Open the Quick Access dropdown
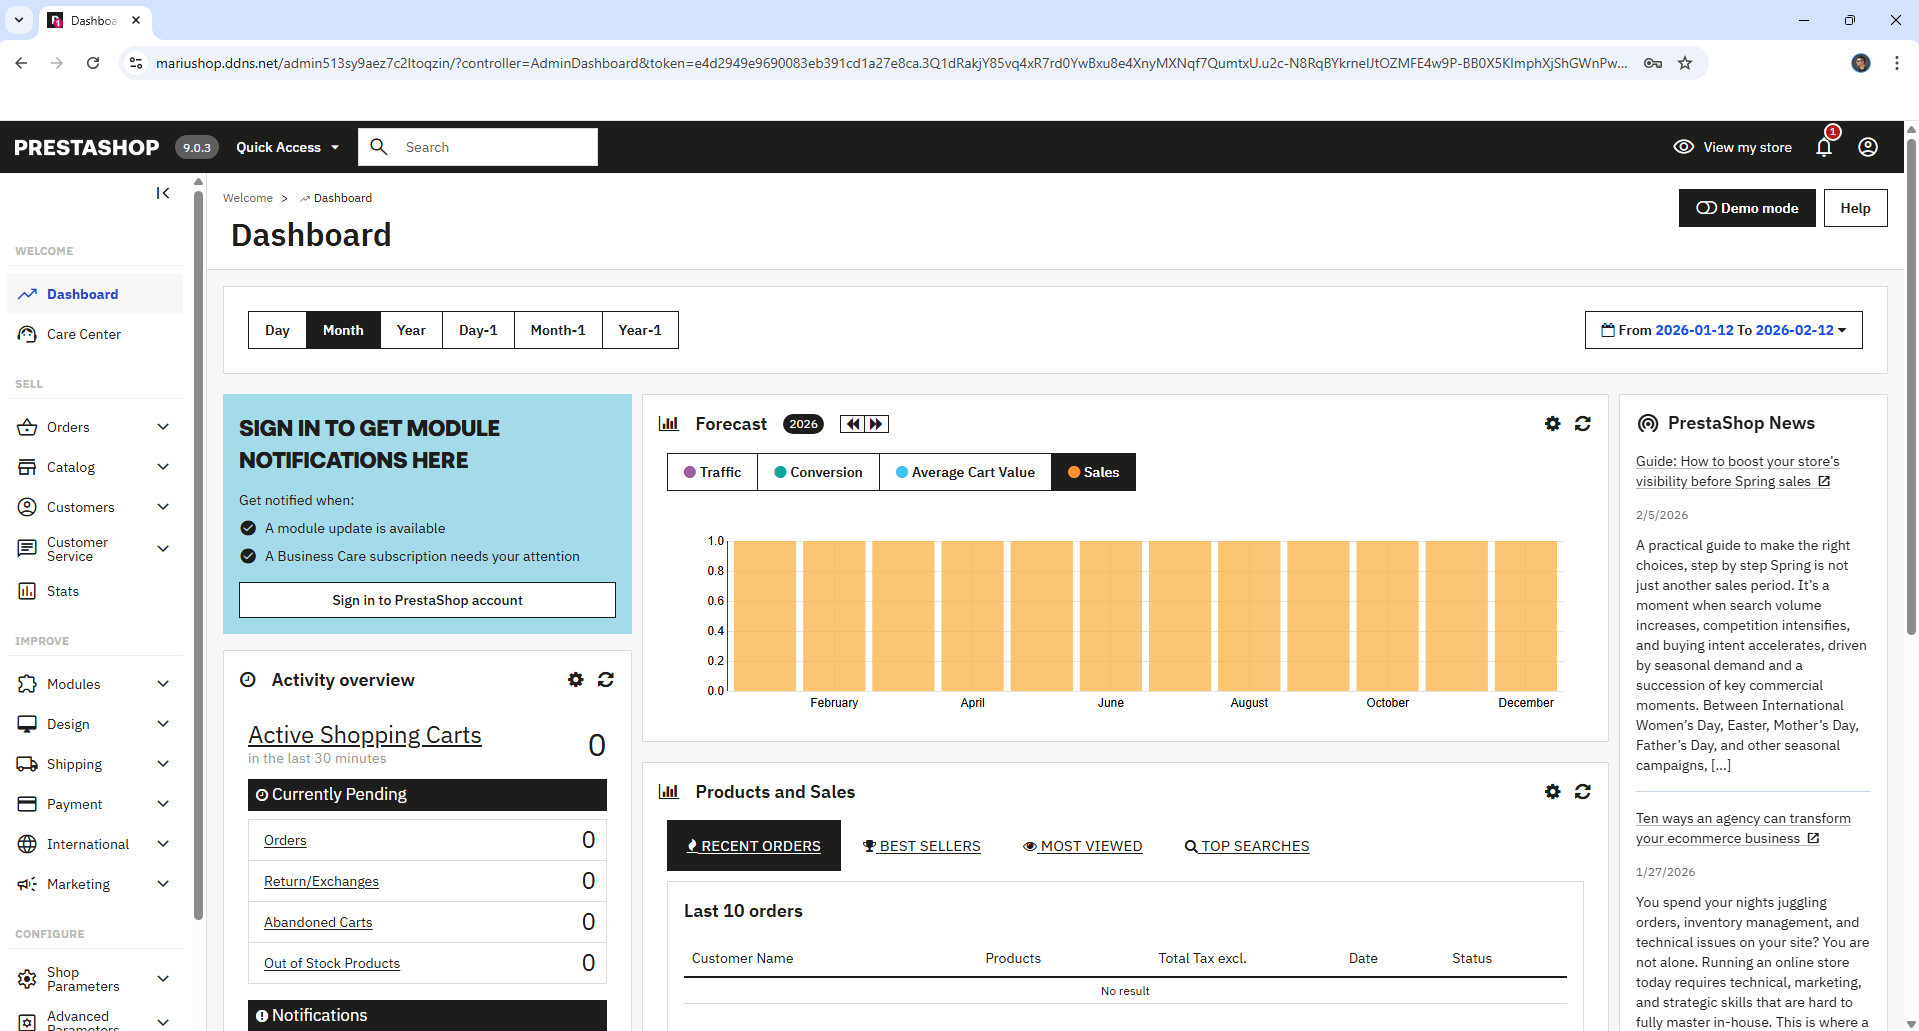1919x1031 pixels. tap(287, 147)
